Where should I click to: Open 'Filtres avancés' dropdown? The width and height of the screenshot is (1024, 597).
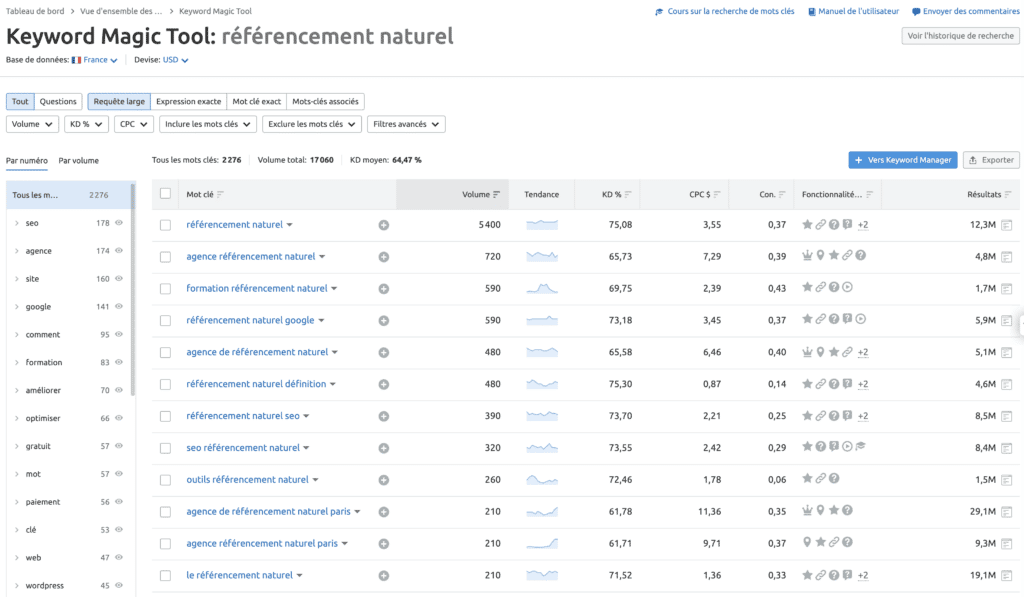[406, 124]
